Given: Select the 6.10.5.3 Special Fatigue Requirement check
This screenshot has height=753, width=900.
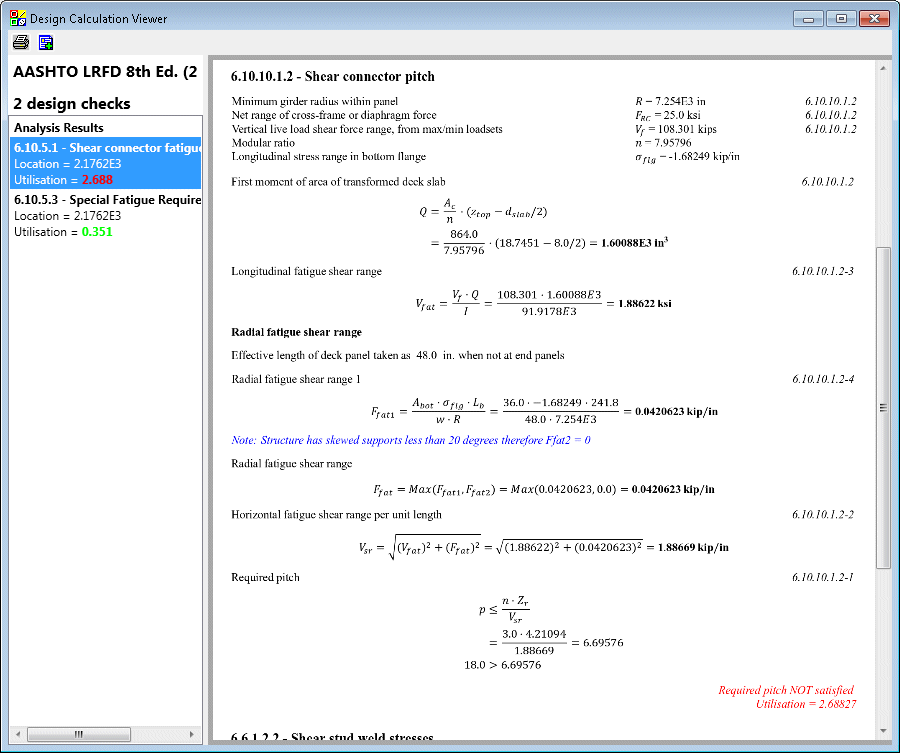Looking at the screenshot, I should click(x=107, y=200).
